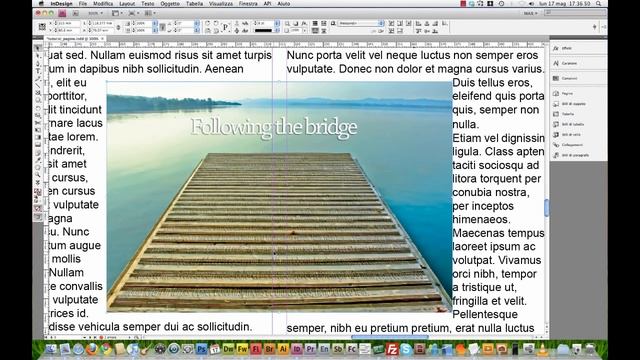Open Skype from the Dock
The image size is (640, 360).
pos(406,349)
